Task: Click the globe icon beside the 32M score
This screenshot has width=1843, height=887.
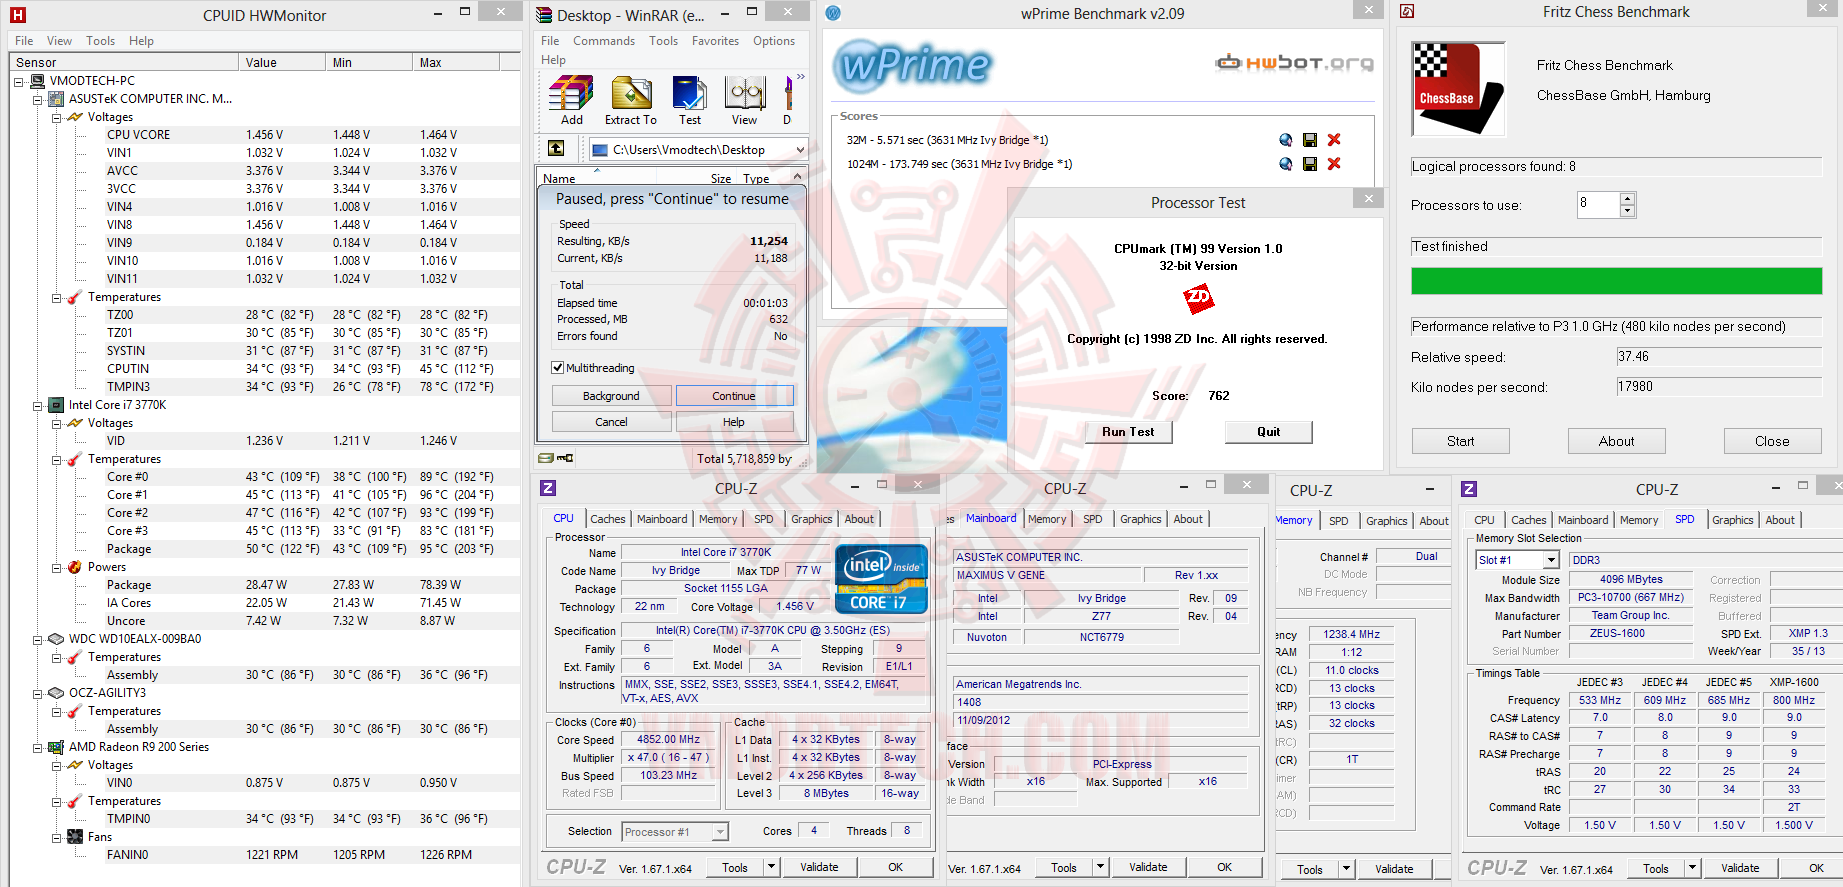Action: [x=1286, y=140]
